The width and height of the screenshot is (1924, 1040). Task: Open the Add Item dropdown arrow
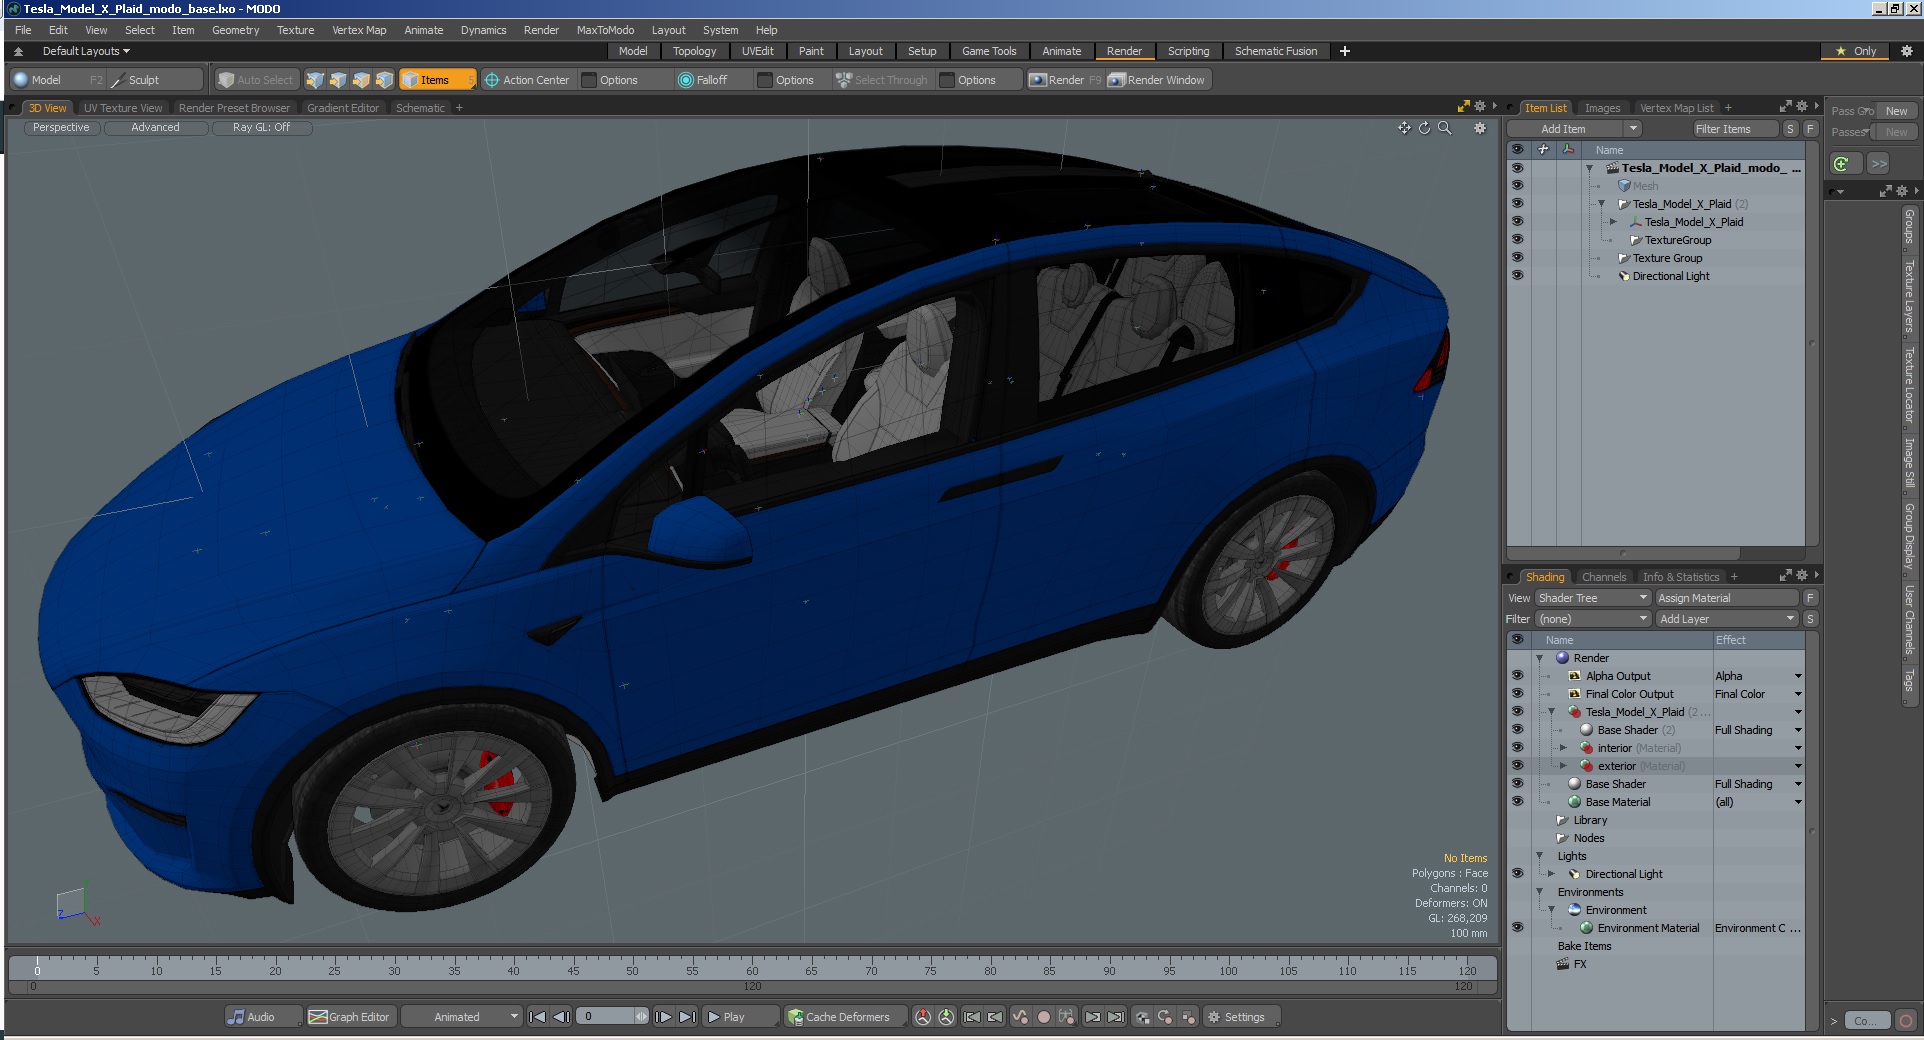point(1633,128)
